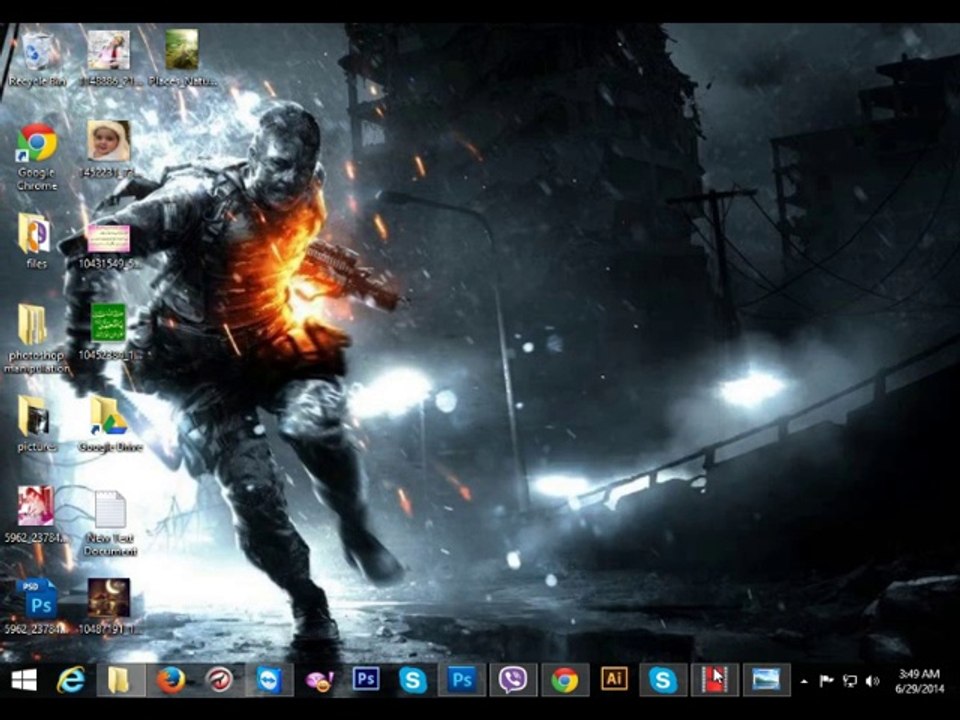This screenshot has width=960, height=720.
Task: Click the red filmstrip recorder taskbar icon
Action: point(714,680)
